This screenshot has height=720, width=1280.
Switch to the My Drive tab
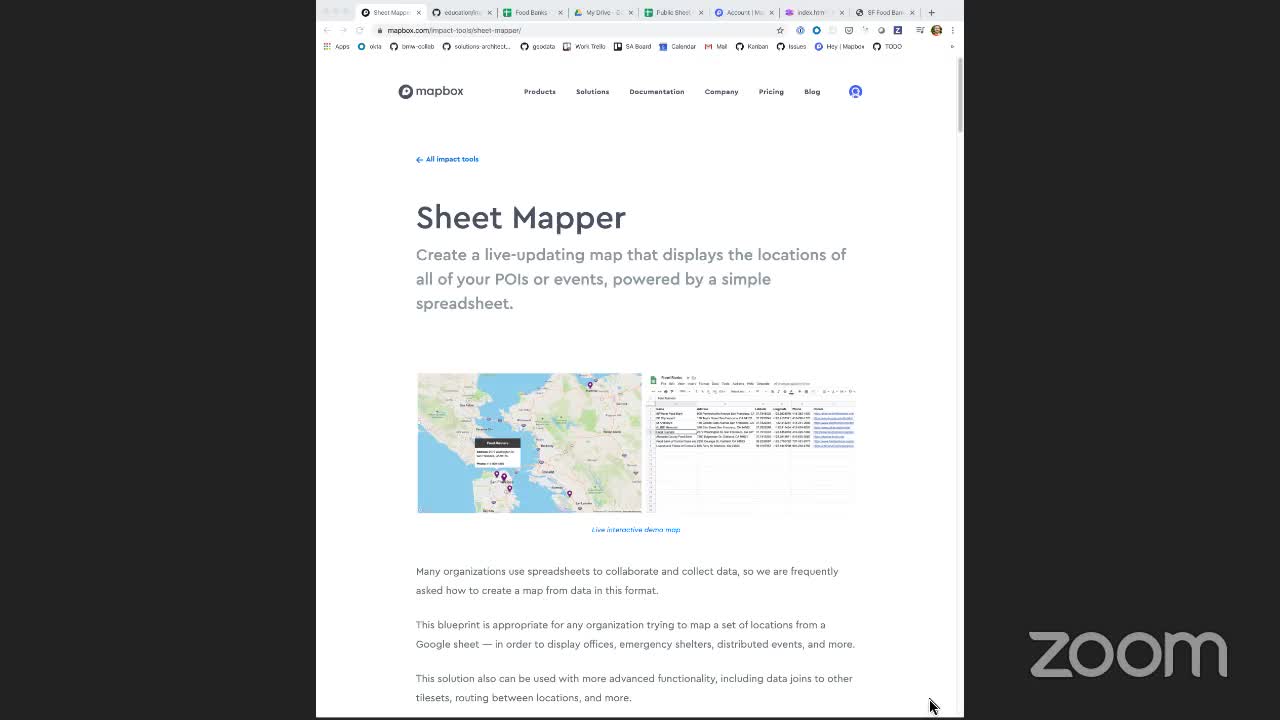[604, 12]
